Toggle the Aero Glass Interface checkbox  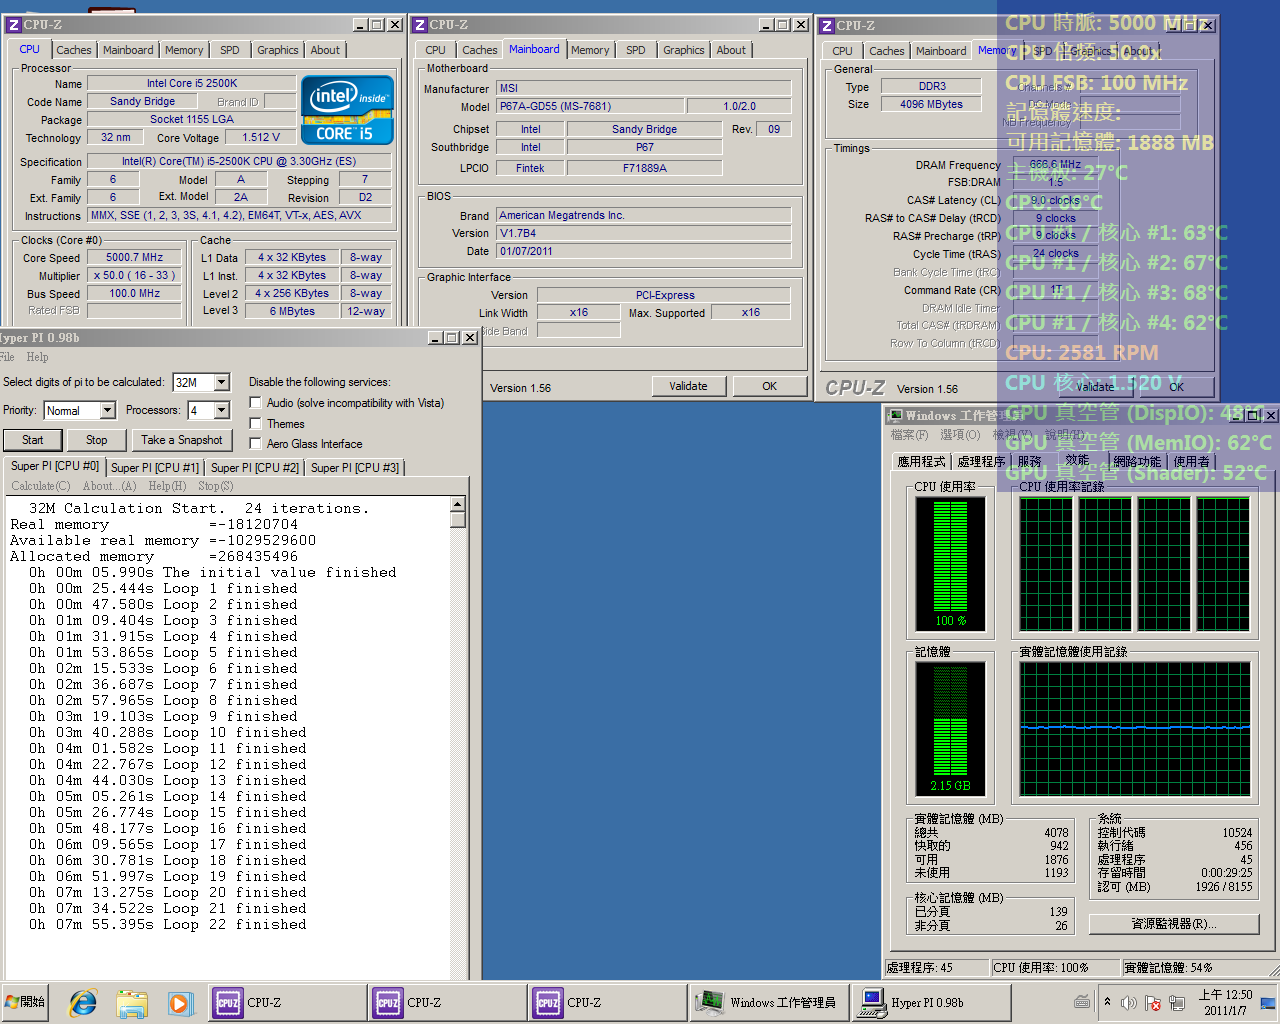(x=255, y=444)
